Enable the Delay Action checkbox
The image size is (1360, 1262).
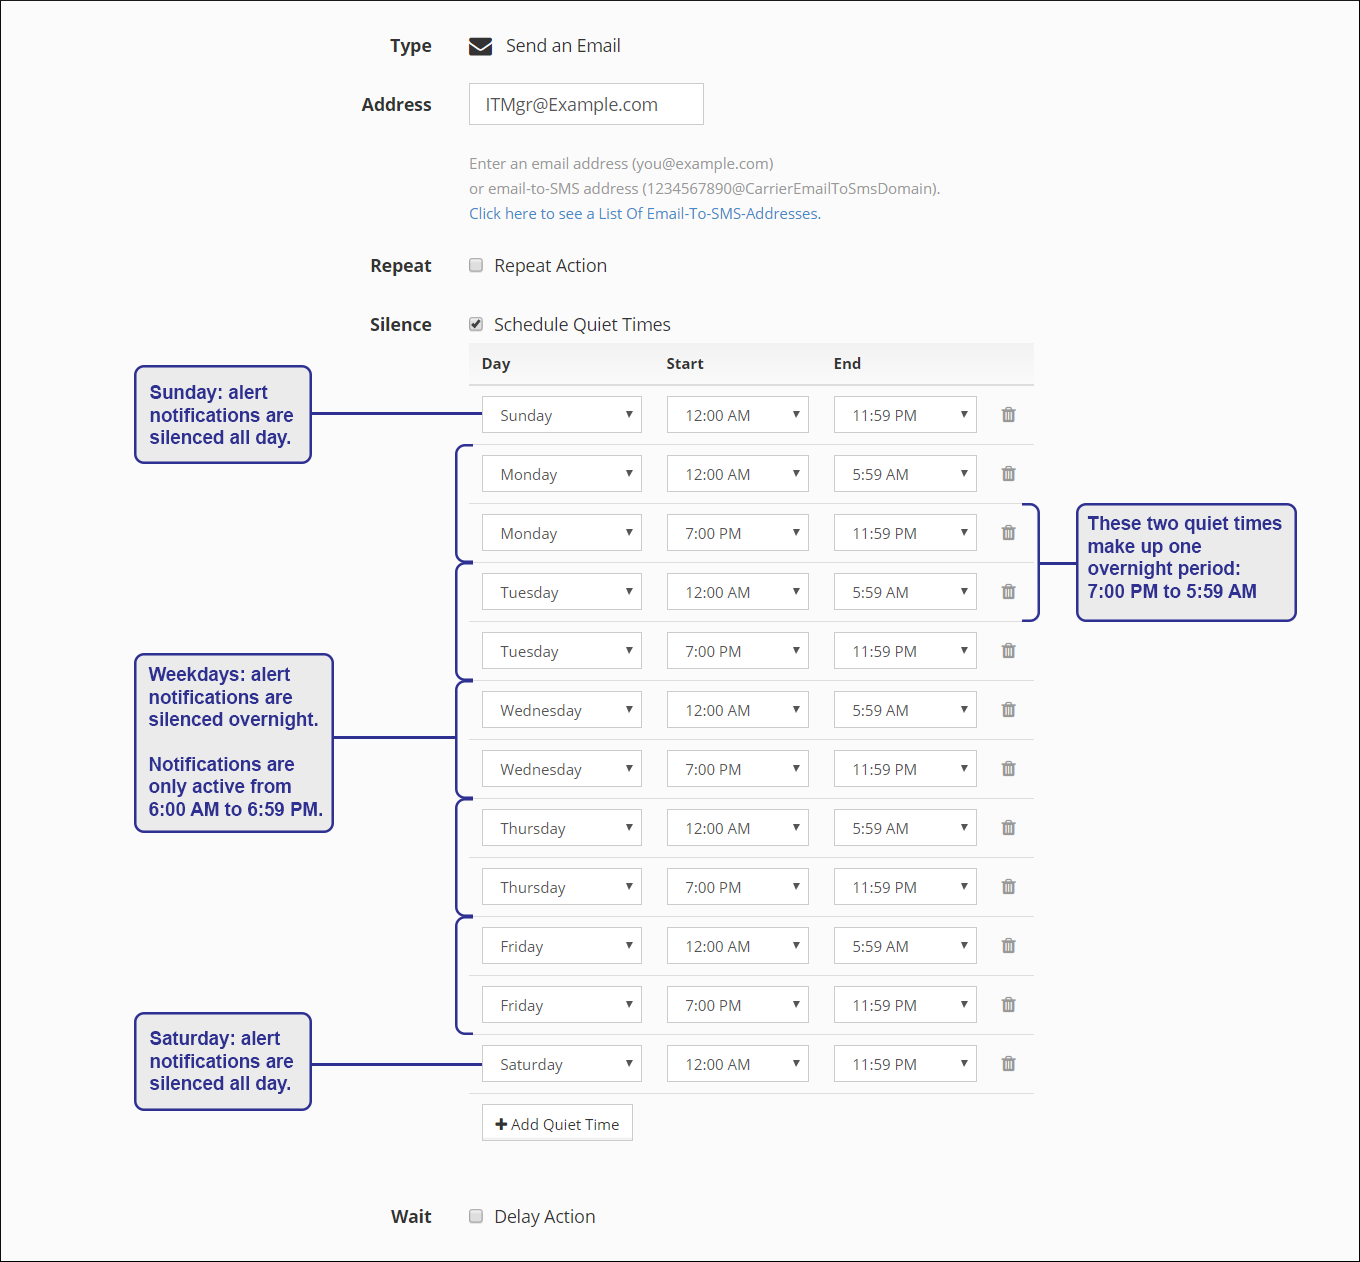pos(477,1216)
